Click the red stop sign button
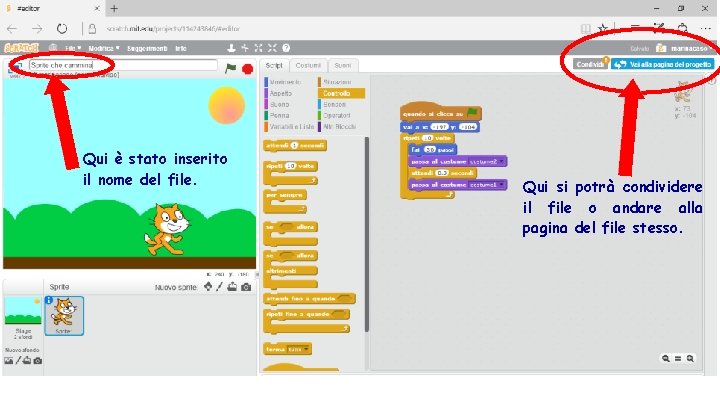The width and height of the screenshot is (720, 405). click(x=248, y=69)
